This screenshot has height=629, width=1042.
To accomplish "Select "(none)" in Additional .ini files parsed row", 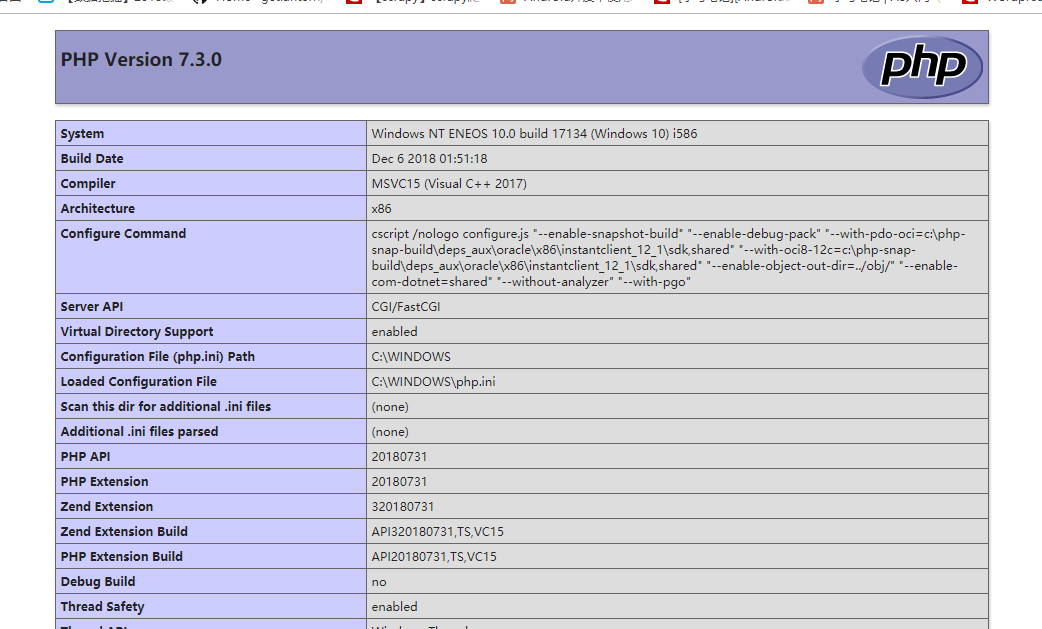I will (x=390, y=432).
